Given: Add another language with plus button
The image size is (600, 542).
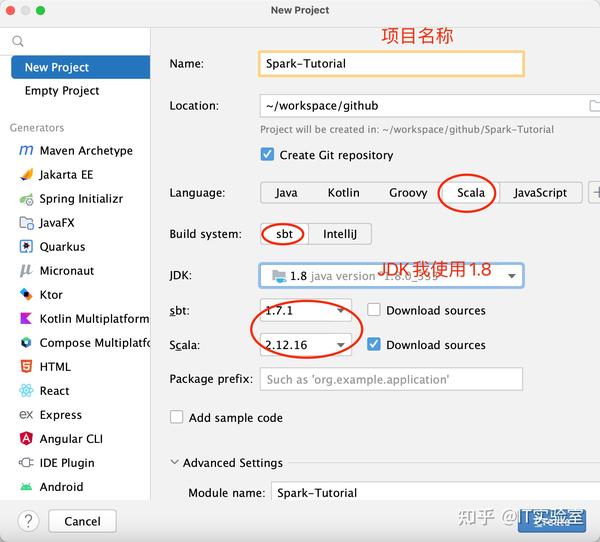Looking at the screenshot, I should point(594,193).
